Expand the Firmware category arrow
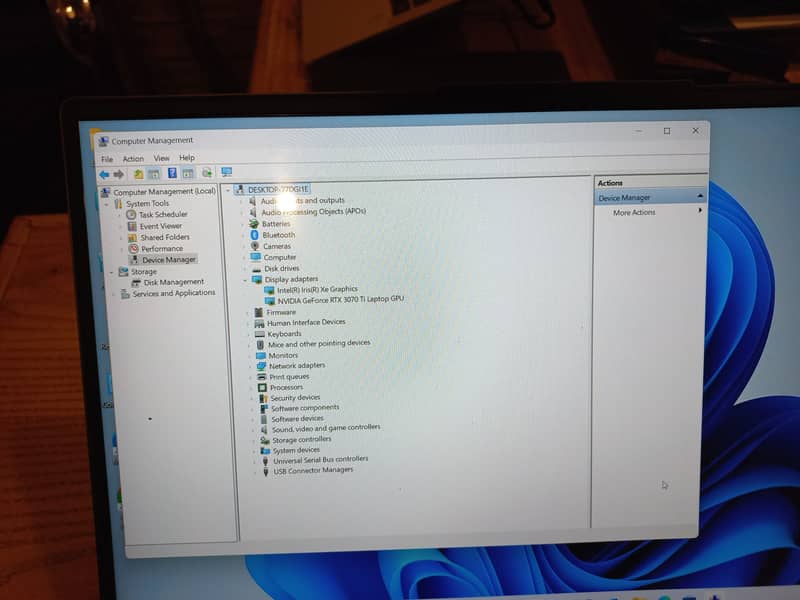The width and height of the screenshot is (800, 600). (x=248, y=313)
